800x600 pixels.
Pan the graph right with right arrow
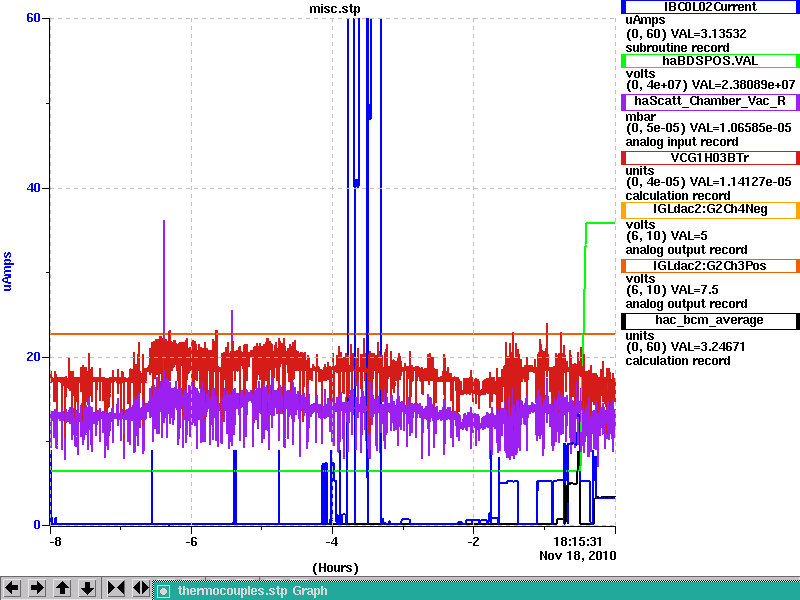pos(37,588)
